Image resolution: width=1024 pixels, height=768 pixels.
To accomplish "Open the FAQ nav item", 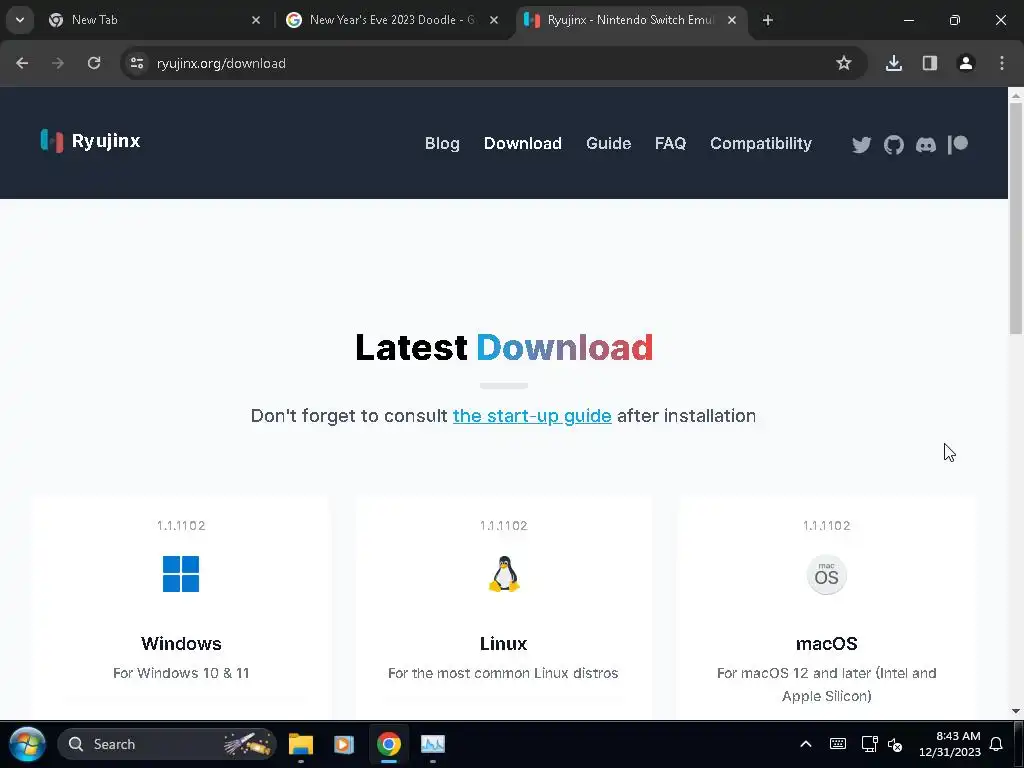I will [x=671, y=144].
